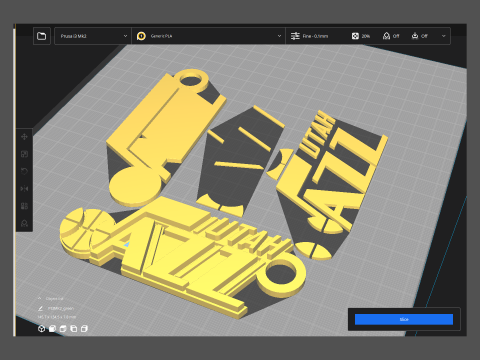
Task: Expand the print settings panel chevron
Action: 443,36
